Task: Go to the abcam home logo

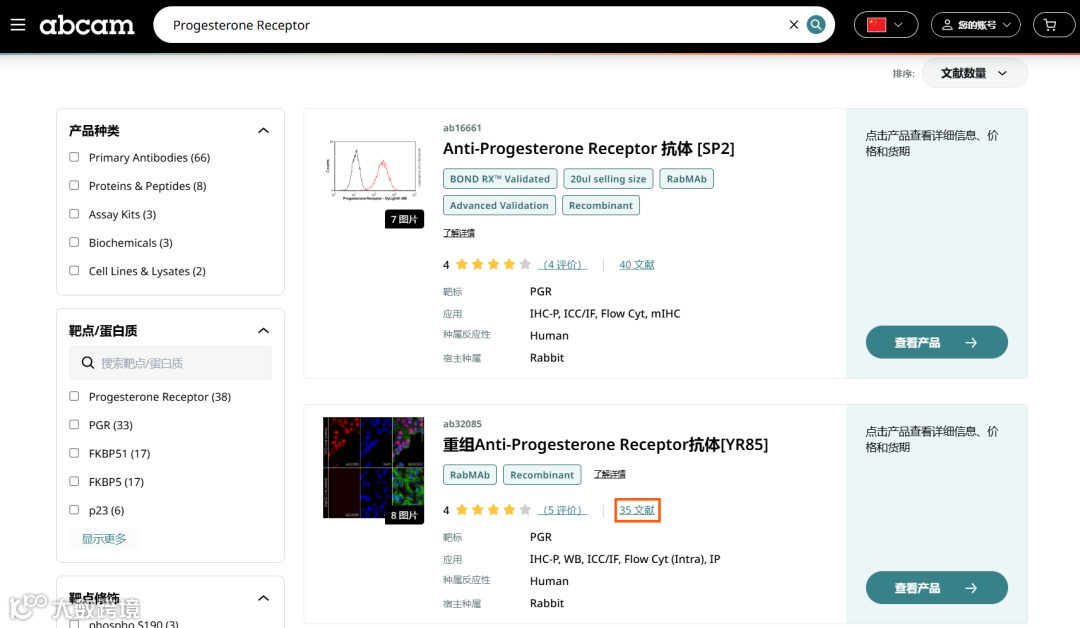Action: click(87, 25)
